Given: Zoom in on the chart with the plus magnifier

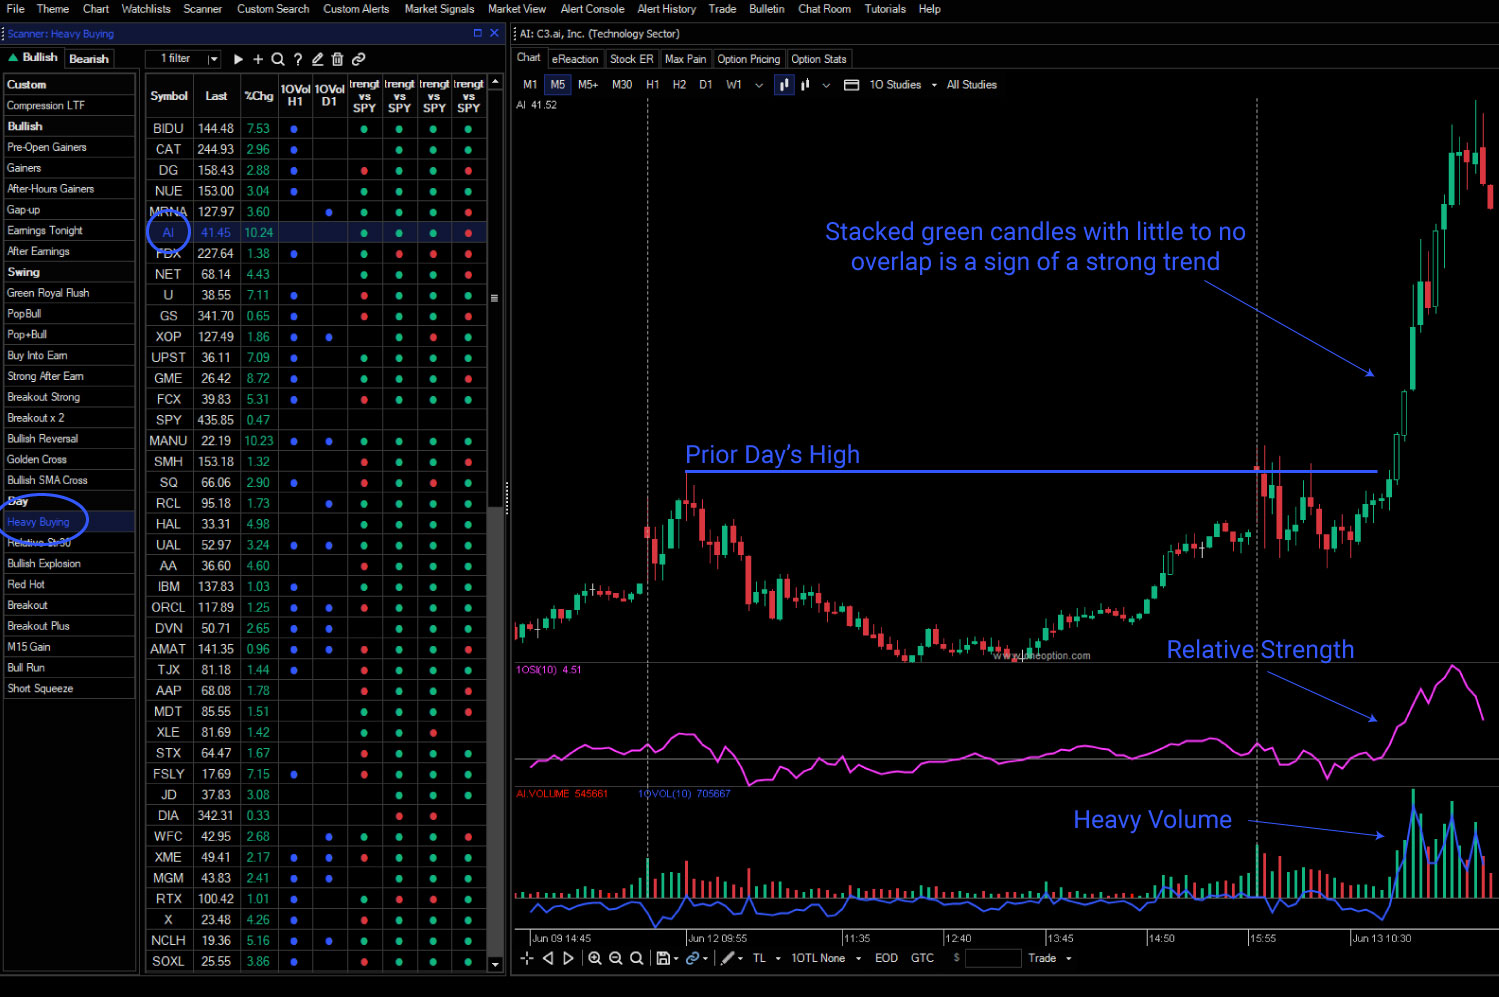Looking at the screenshot, I should point(595,958).
